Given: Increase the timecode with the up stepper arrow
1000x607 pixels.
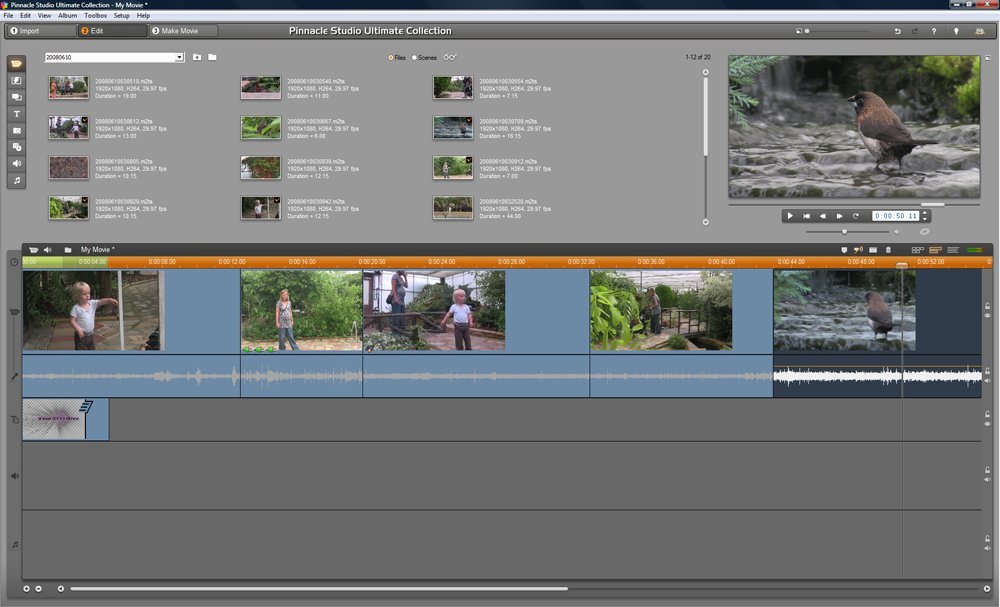Looking at the screenshot, I should [x=925, y=213].
